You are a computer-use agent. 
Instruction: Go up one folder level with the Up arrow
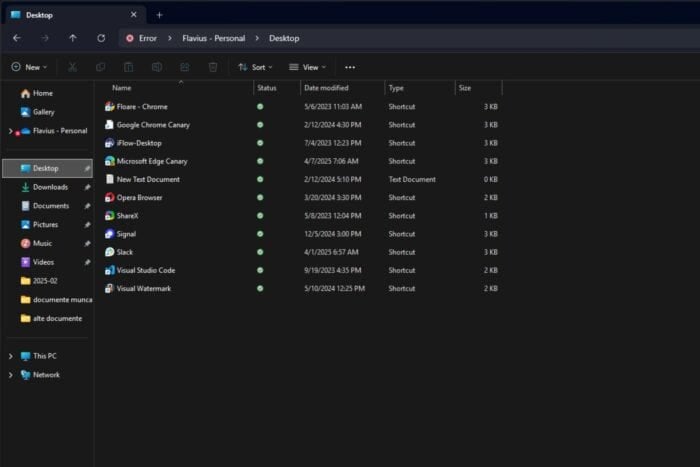pos(73,38)
